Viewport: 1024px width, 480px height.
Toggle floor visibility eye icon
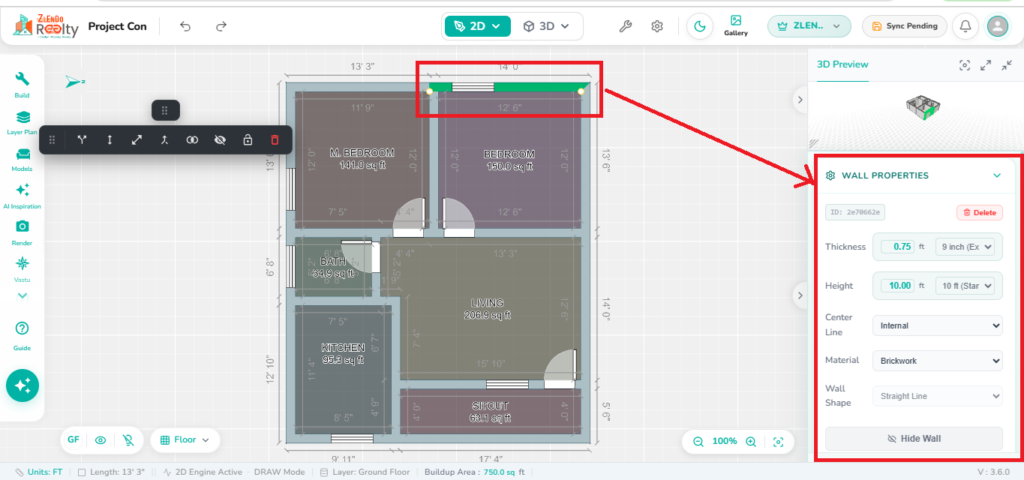(x=101, y=440)
